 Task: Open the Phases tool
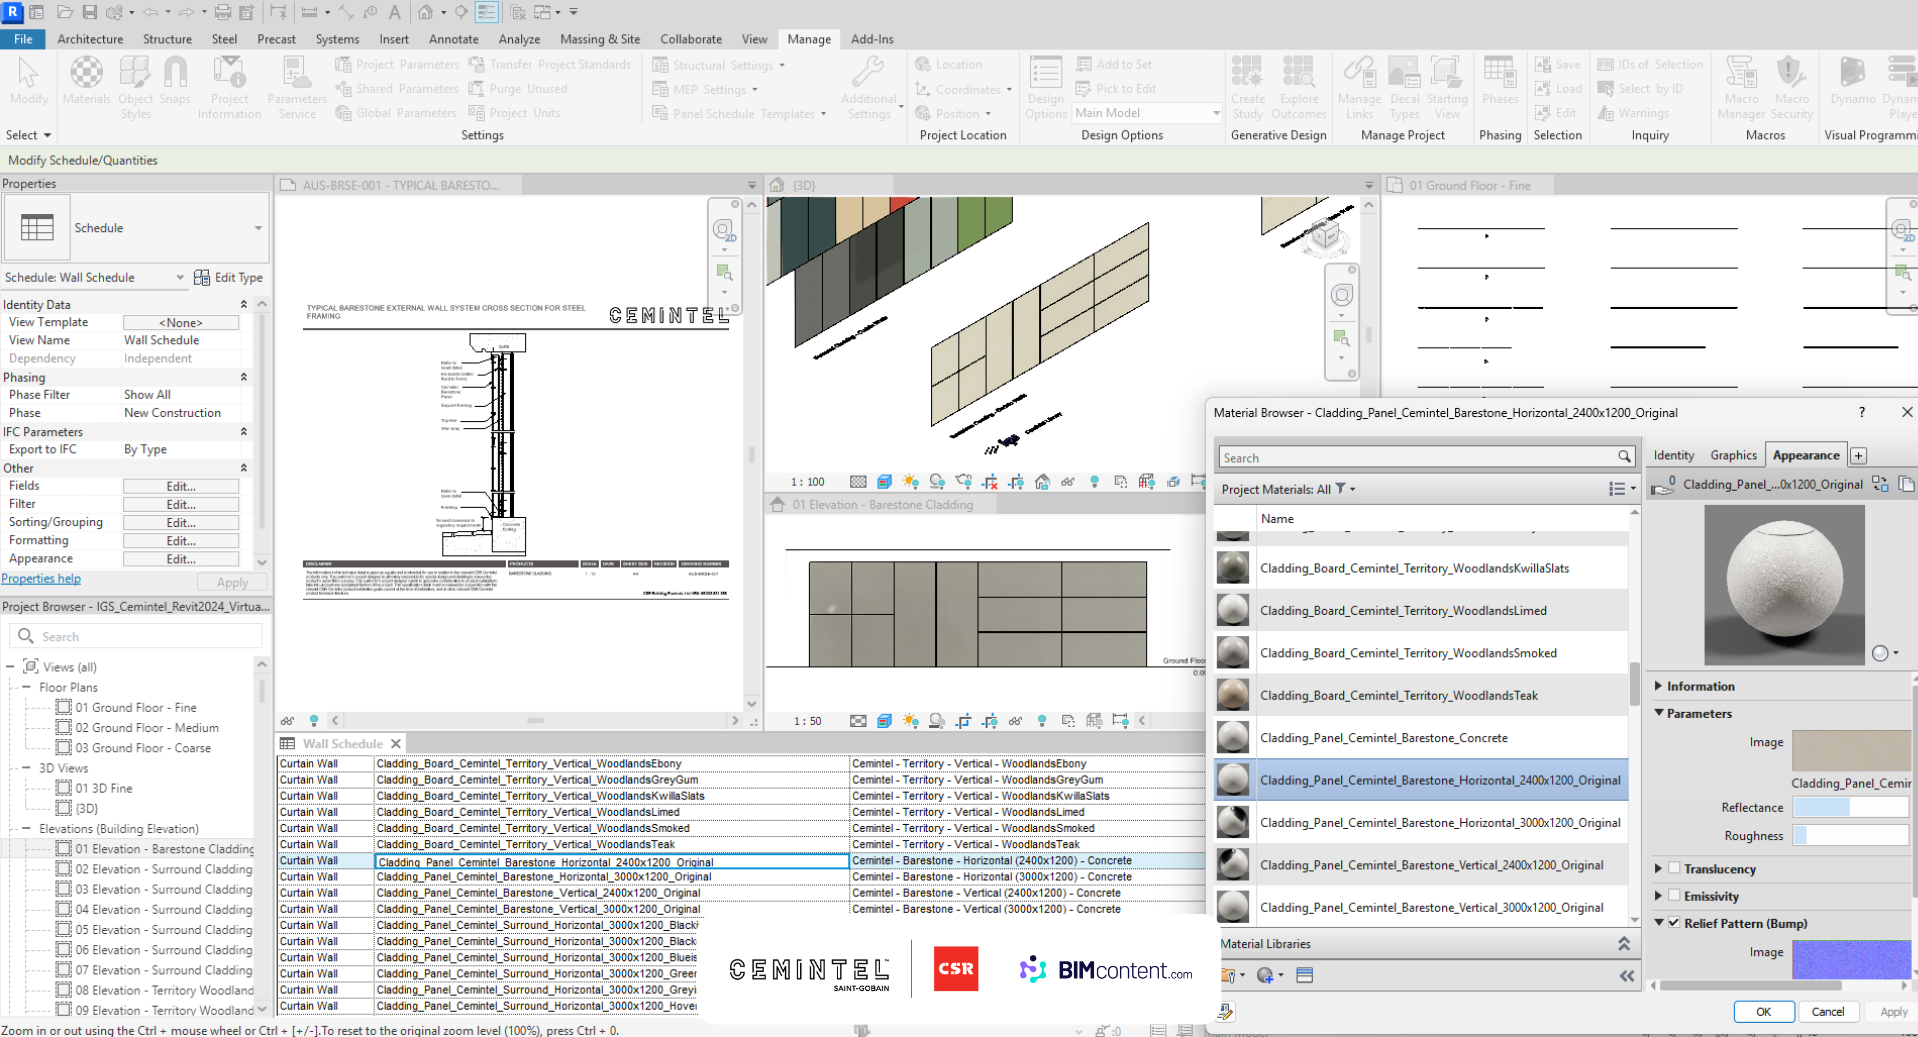[x=1499, y=81]
